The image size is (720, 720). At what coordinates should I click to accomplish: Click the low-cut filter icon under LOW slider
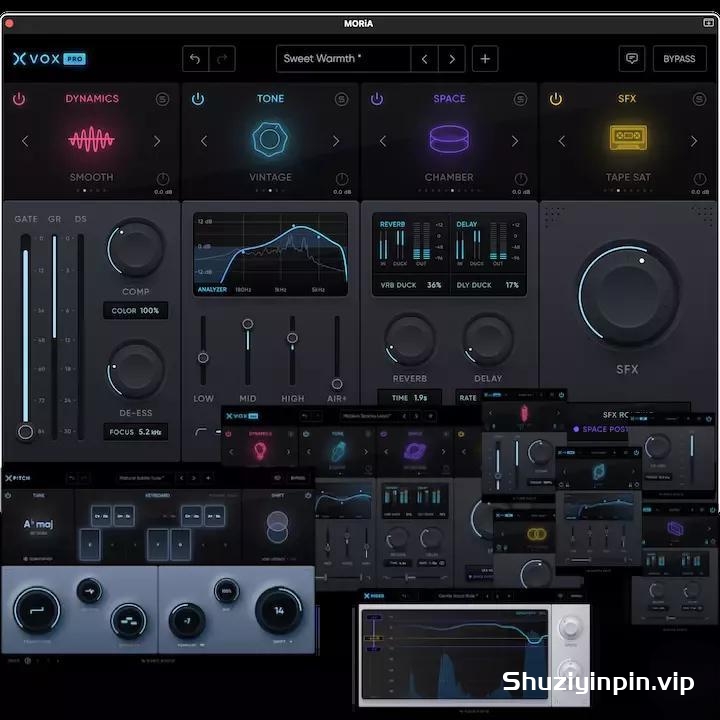[201, 431]
